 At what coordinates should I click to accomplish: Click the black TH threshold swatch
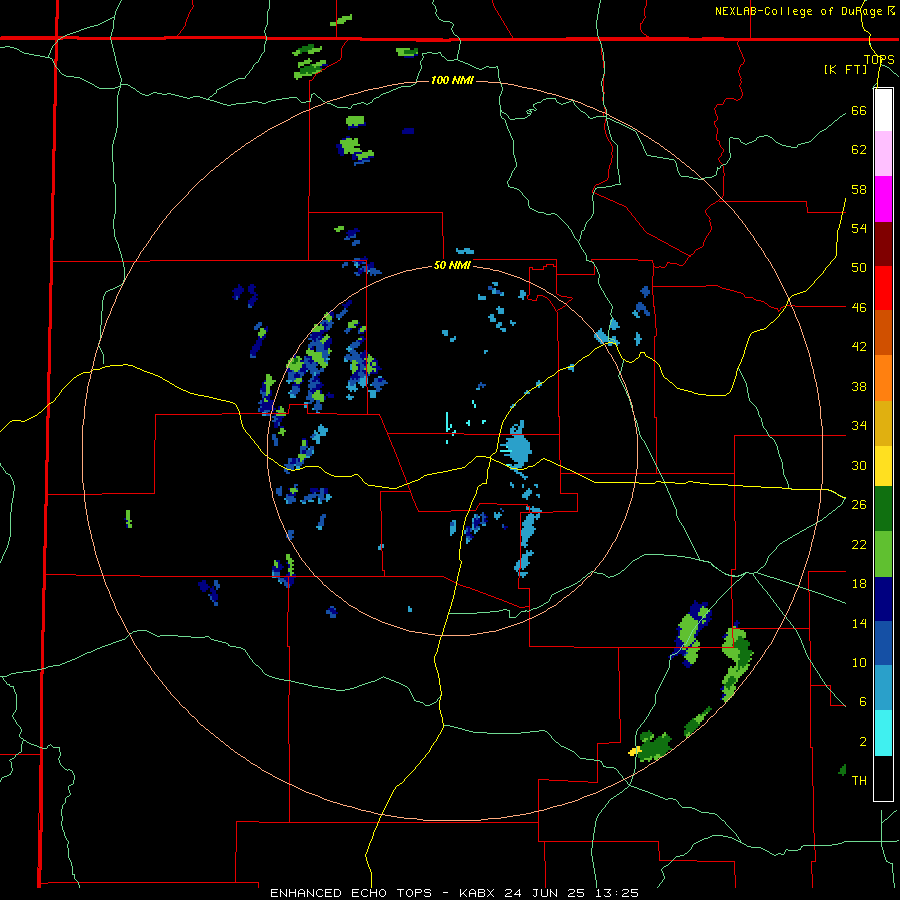coord(883,778)
